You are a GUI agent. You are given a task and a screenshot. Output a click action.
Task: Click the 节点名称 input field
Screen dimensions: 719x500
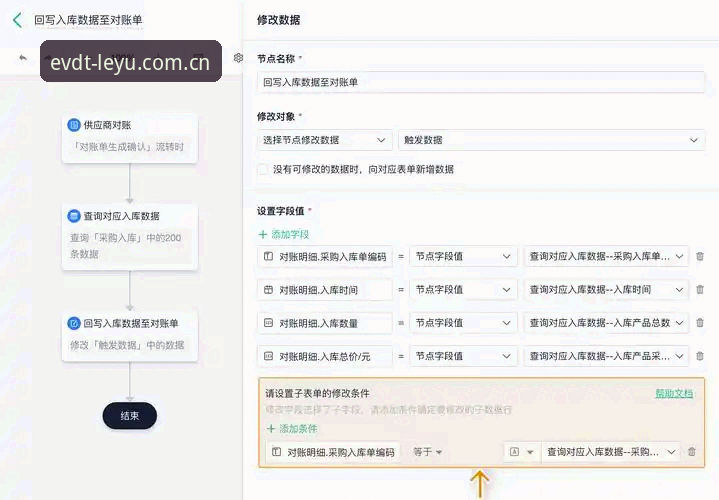(481, 82)
